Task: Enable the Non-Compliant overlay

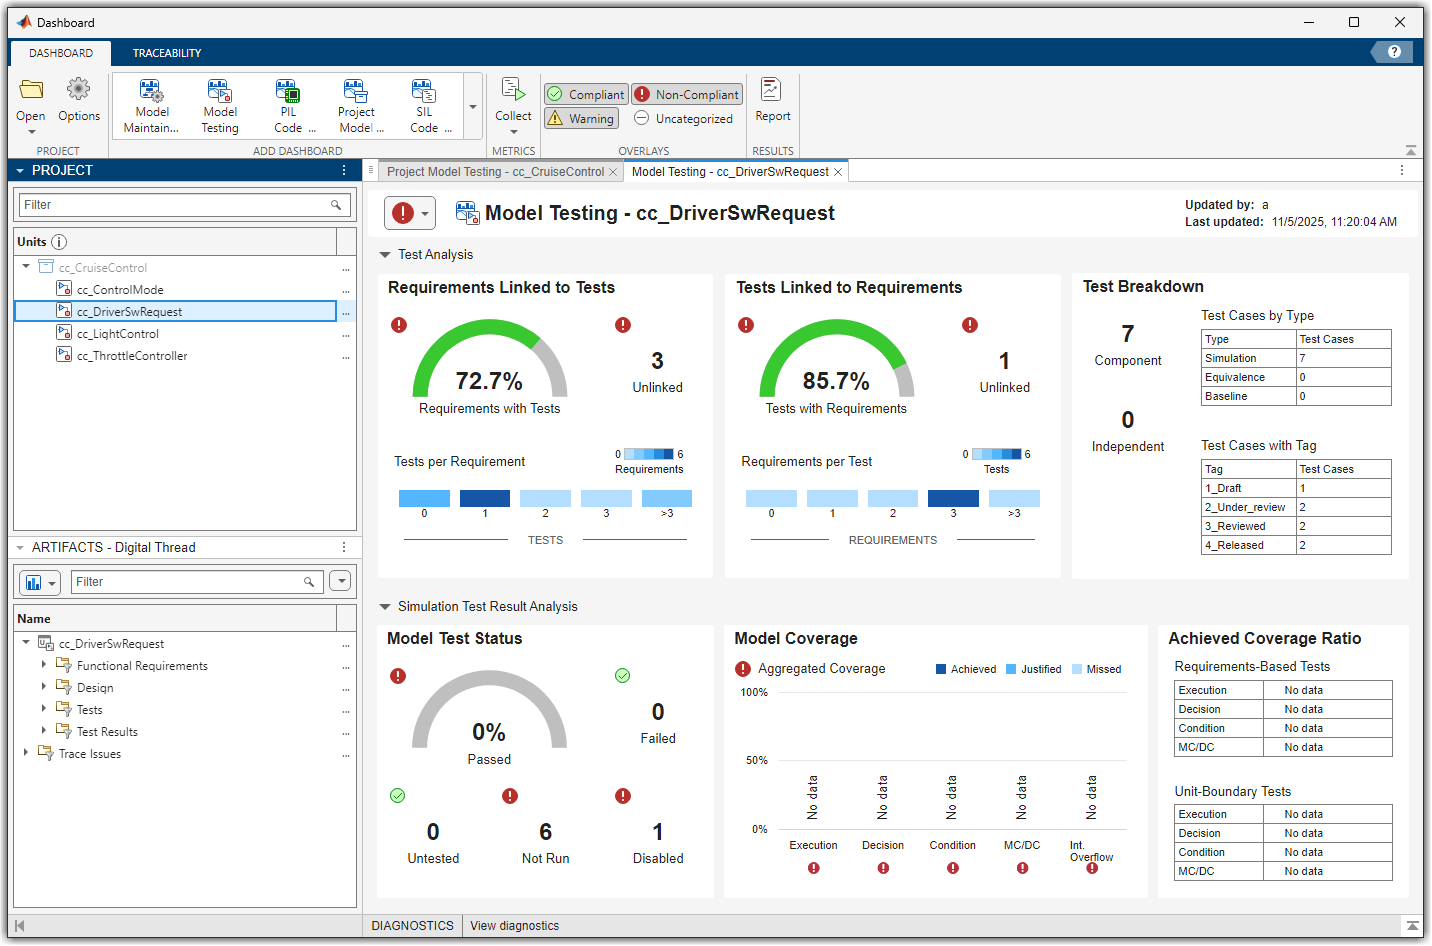Action: (x=687, y=93)
